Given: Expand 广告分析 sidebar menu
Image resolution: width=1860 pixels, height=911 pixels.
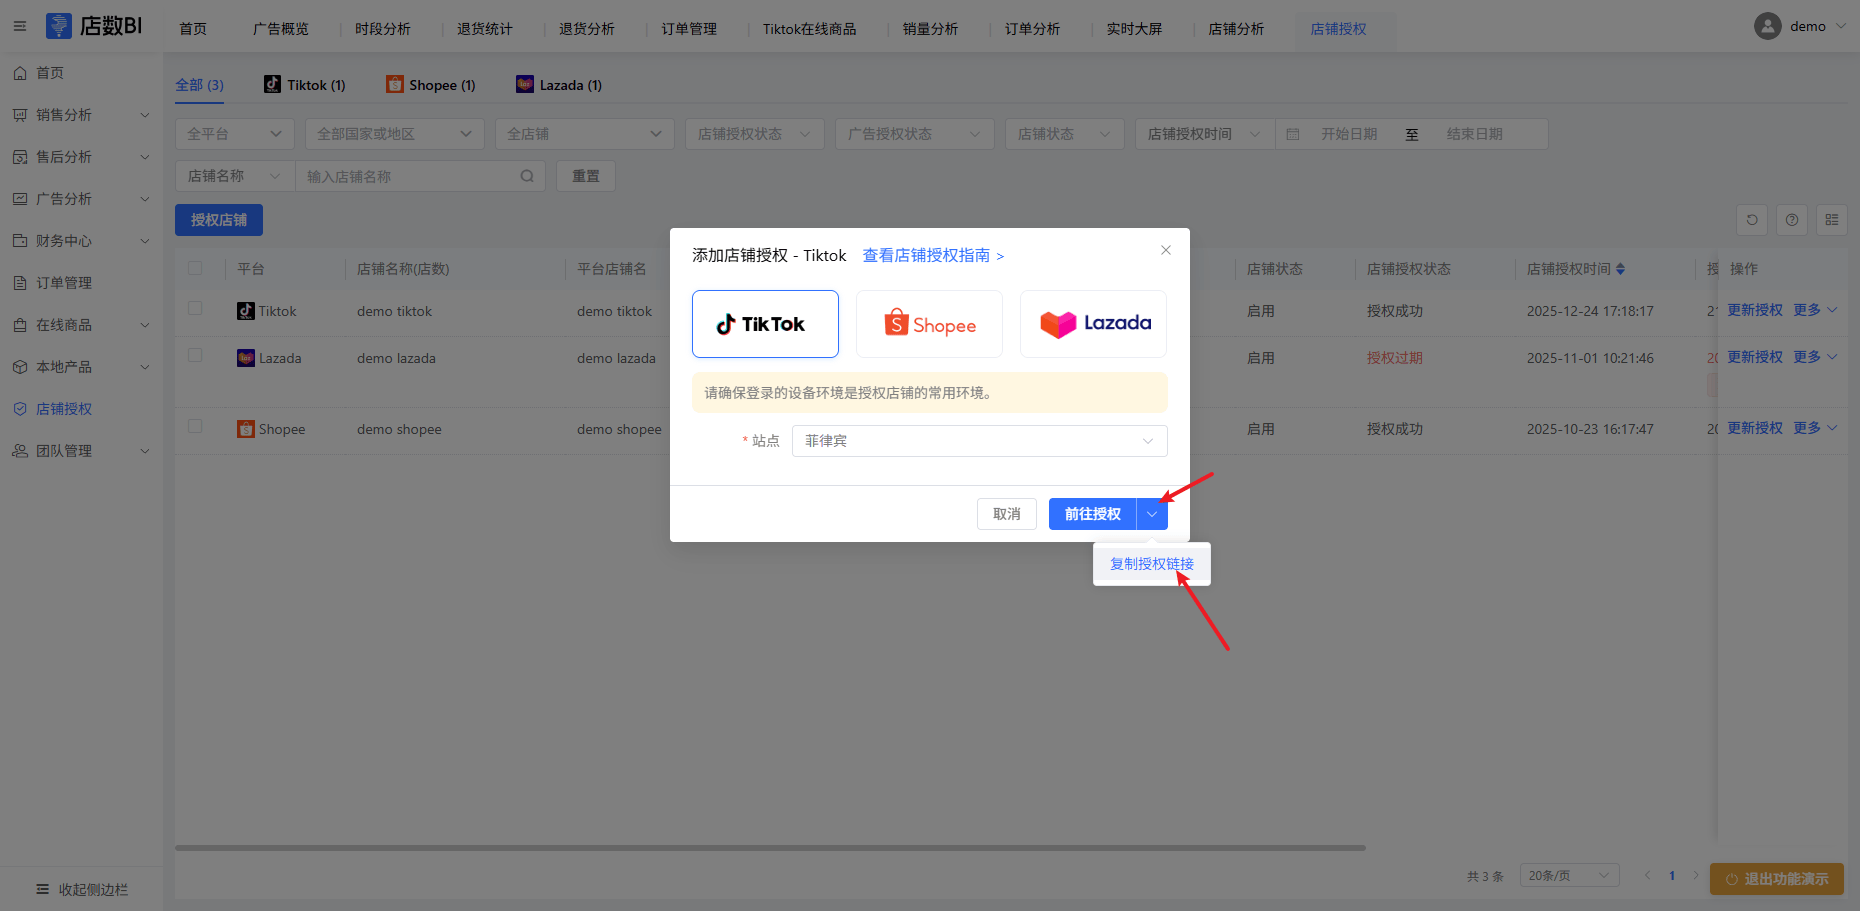Looking at the screenshot, I should click(x=81, y=199).
